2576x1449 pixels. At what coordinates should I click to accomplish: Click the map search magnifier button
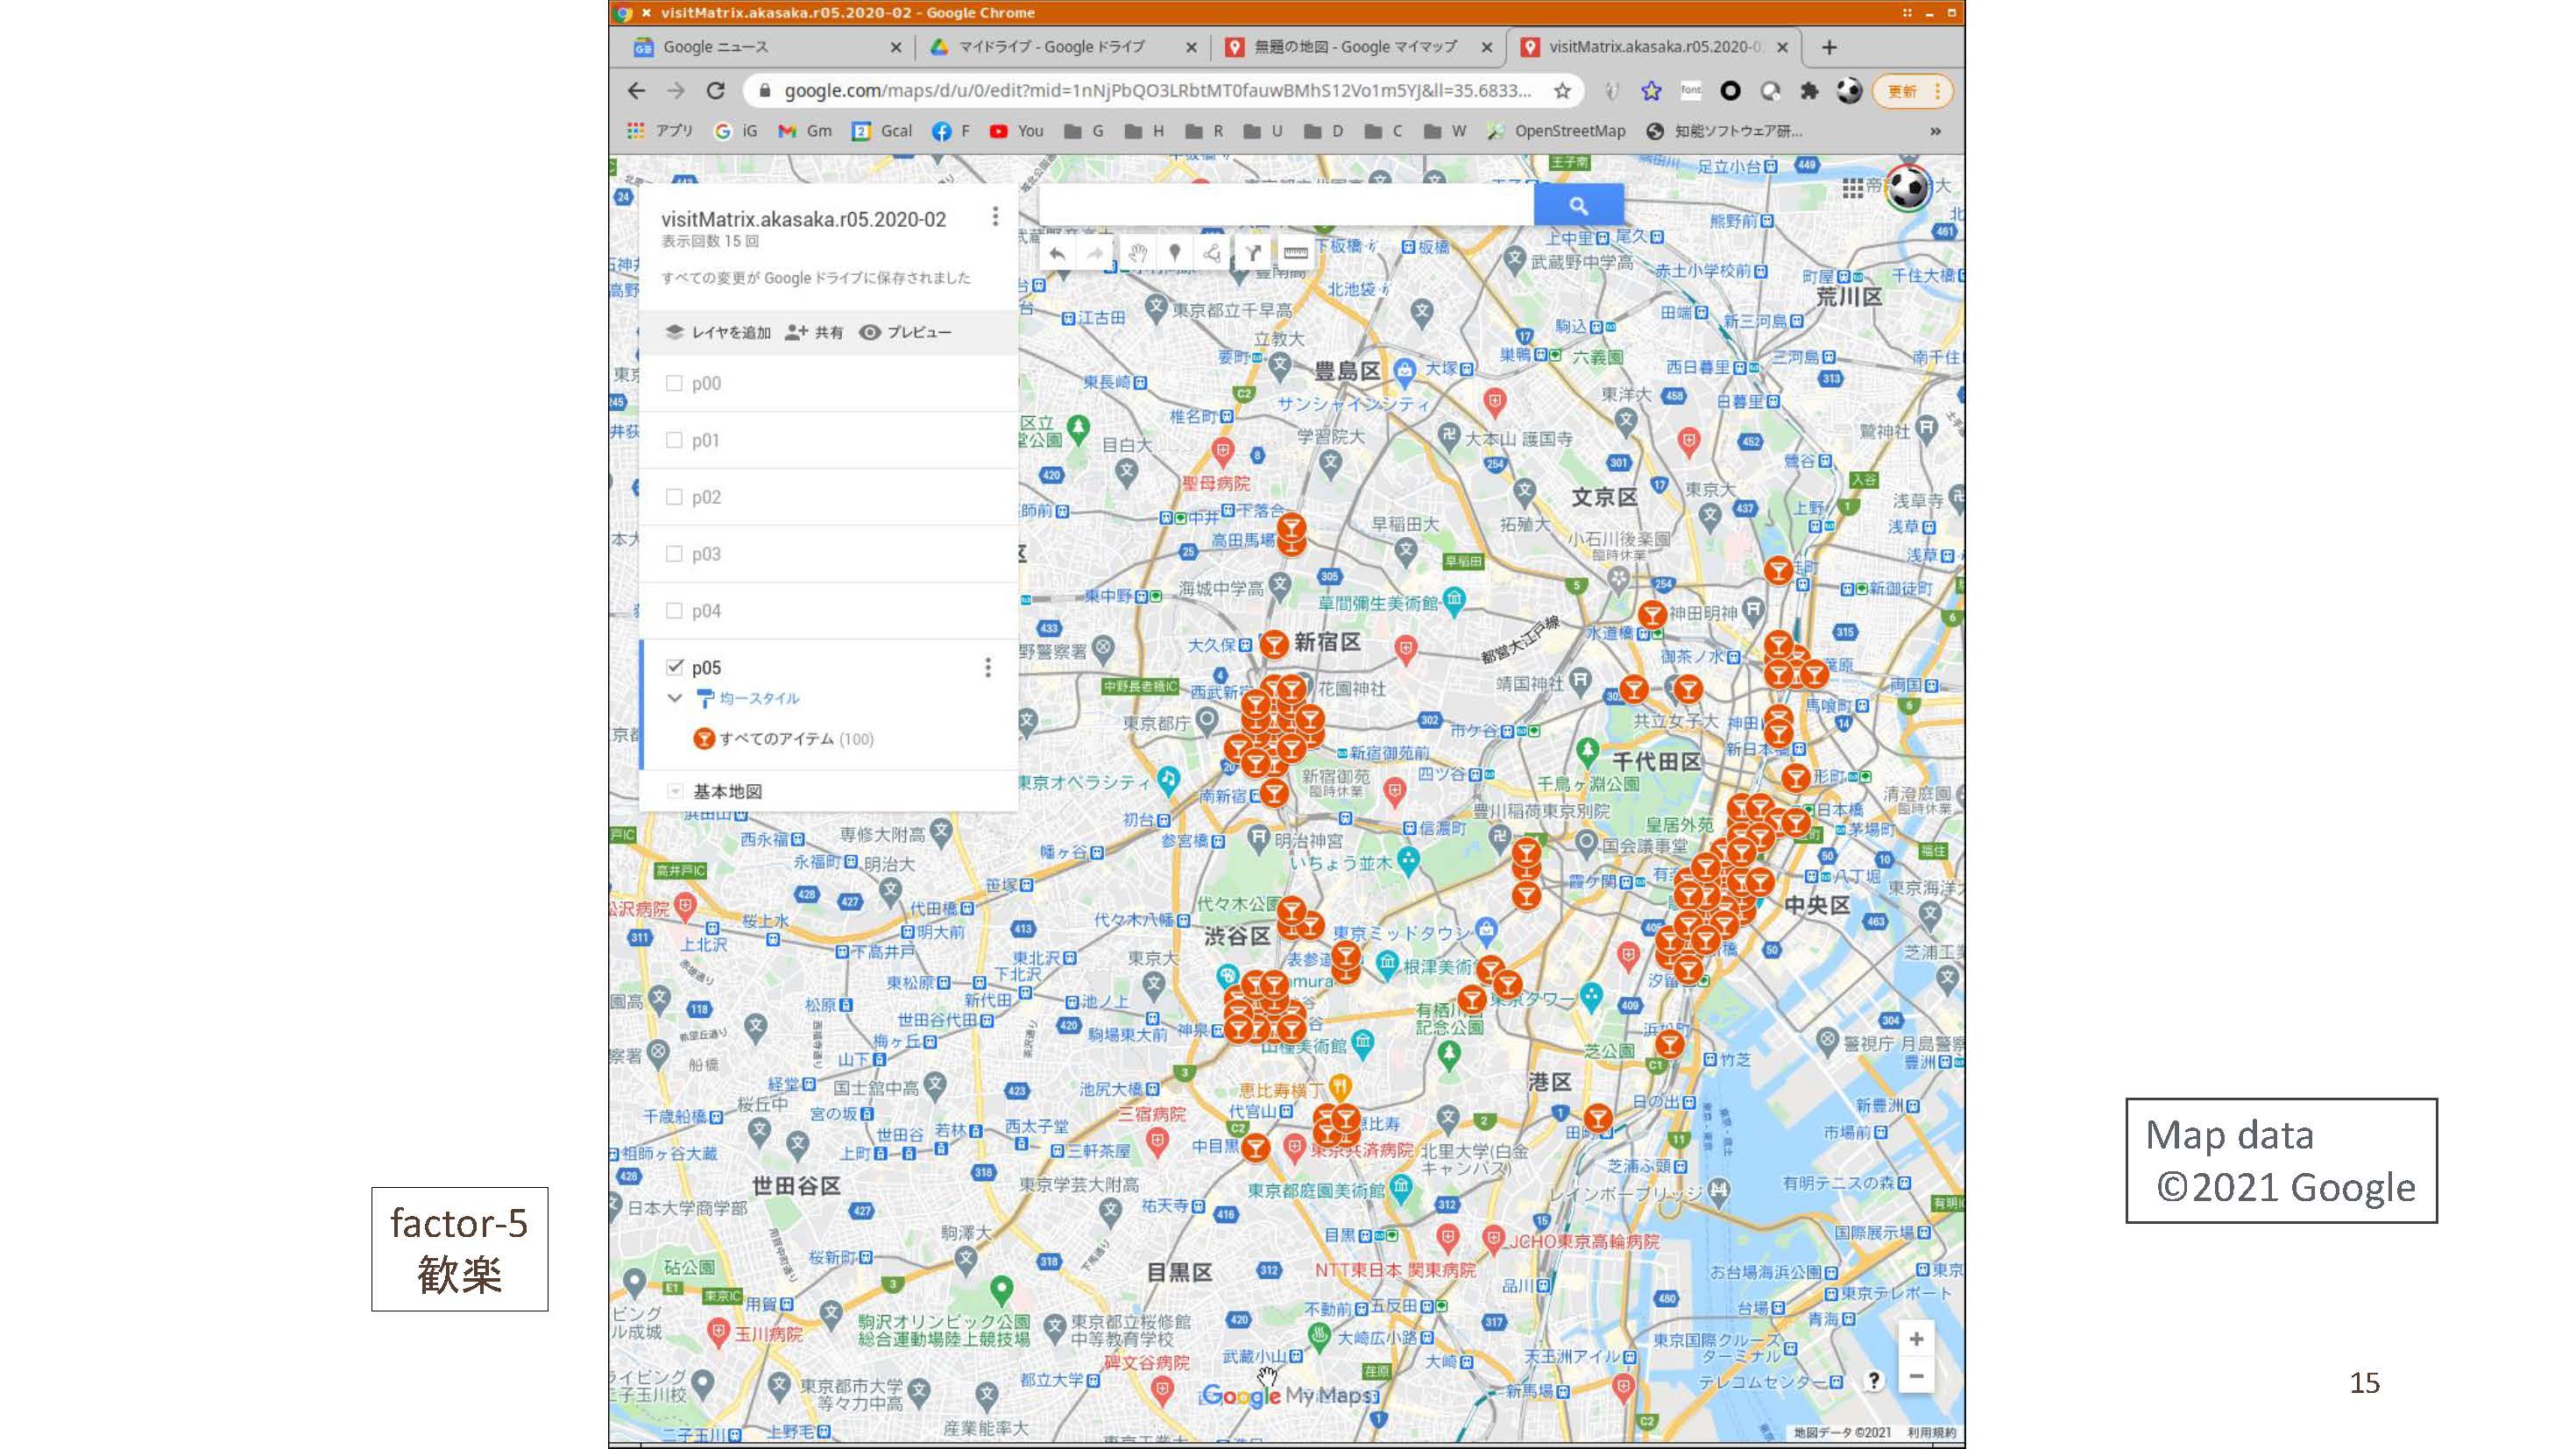[x=1578, y=205]
